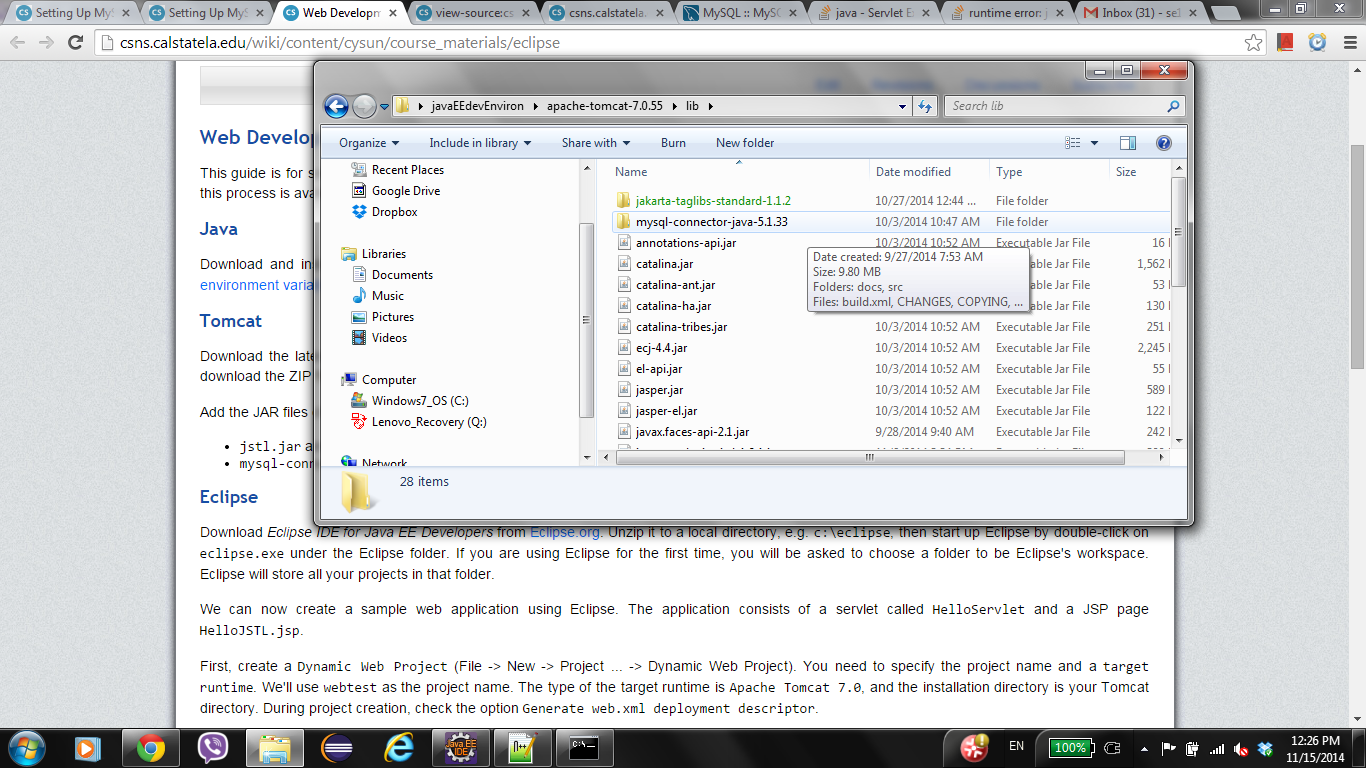Reload the Chrome page
The image size is (1366, 768).
point(75,43)
